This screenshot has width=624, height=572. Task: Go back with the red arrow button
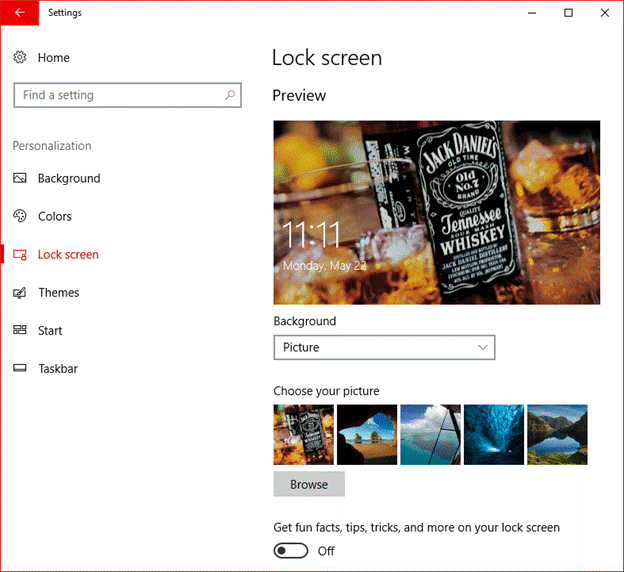tap(20, 13)
